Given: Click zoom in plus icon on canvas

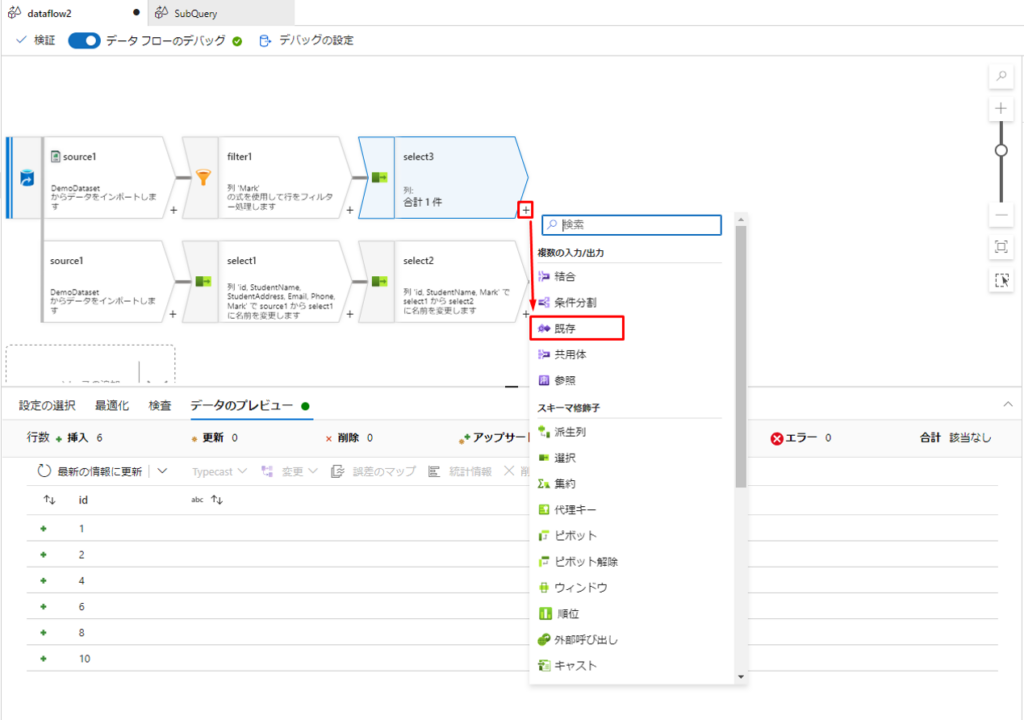Looking at the screenshot, I should [x=1001, y=108].
